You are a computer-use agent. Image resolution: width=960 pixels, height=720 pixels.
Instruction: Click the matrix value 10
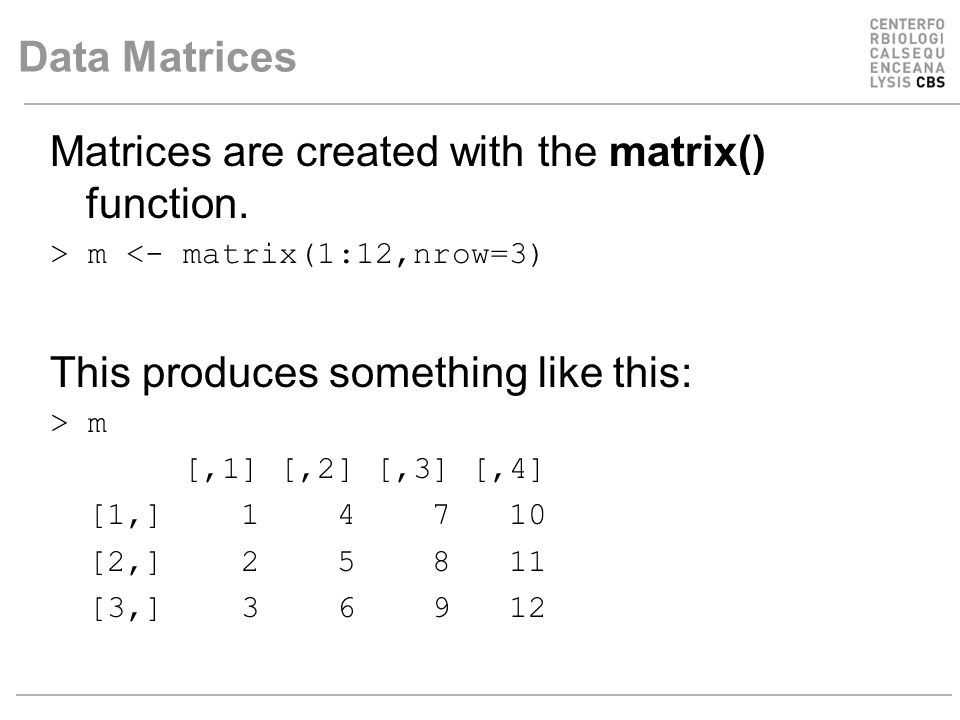pos(528,515)
